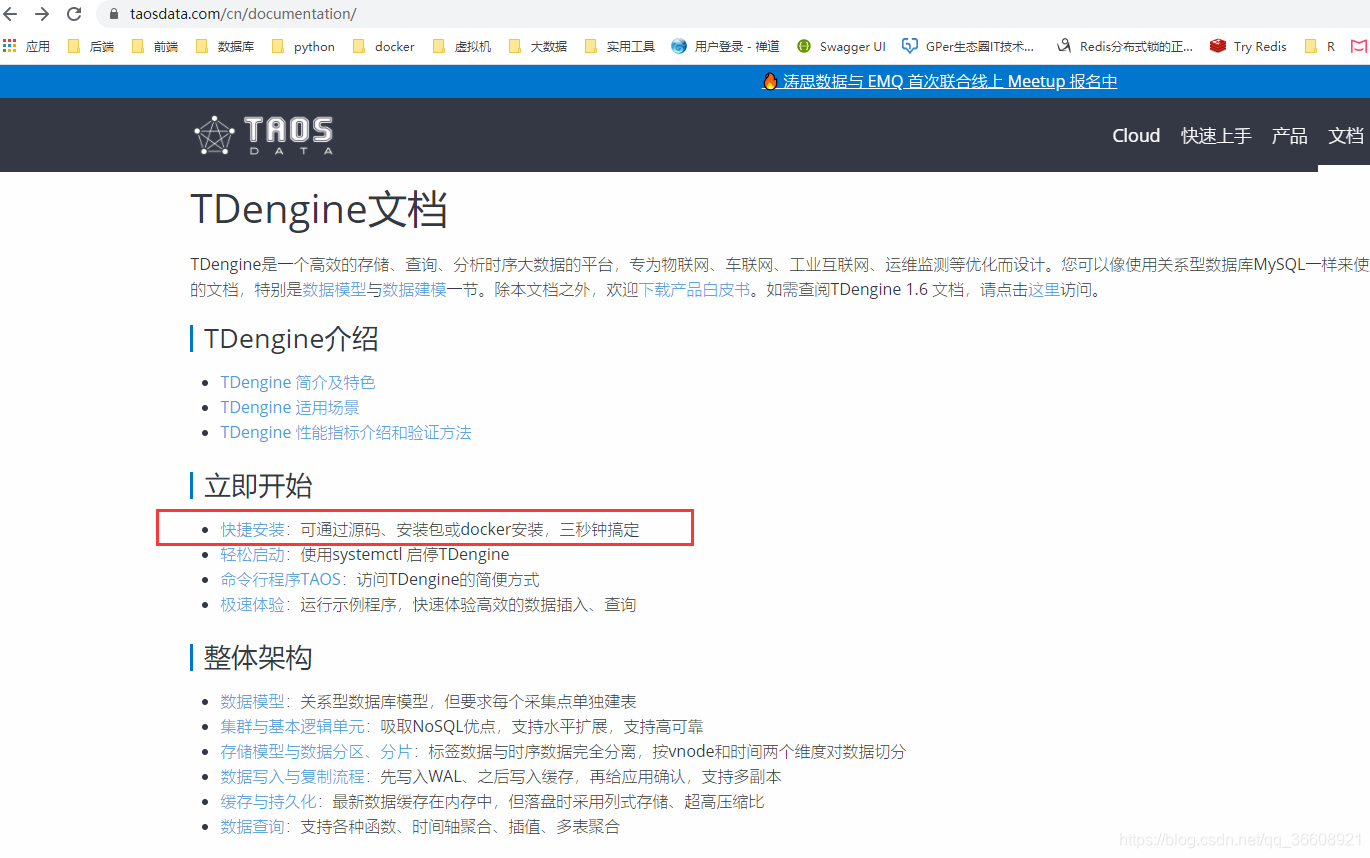The width and height of the screenshot is (1370, 858).
Task: Click the browser forward arrow
Action: [x=44, y=15]
